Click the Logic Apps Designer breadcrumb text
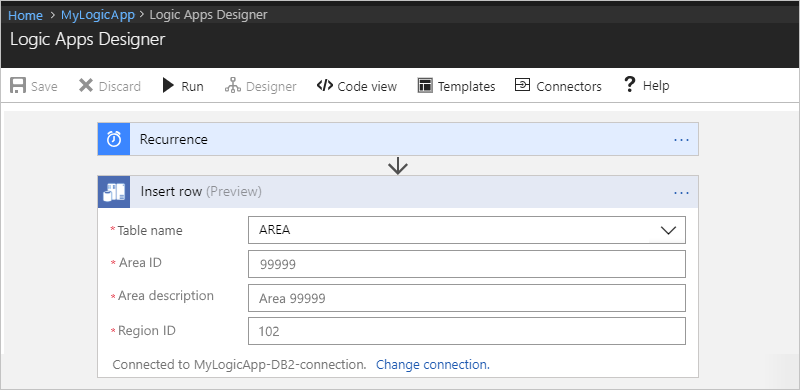The height and width of the screenshot is (390, 800). click(208, 15)
